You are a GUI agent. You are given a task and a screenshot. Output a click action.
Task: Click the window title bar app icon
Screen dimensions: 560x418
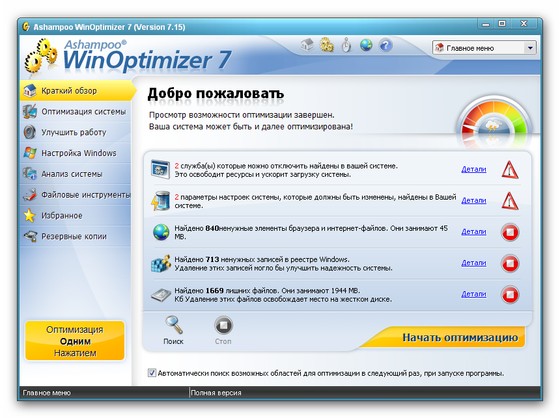[26, 27]
